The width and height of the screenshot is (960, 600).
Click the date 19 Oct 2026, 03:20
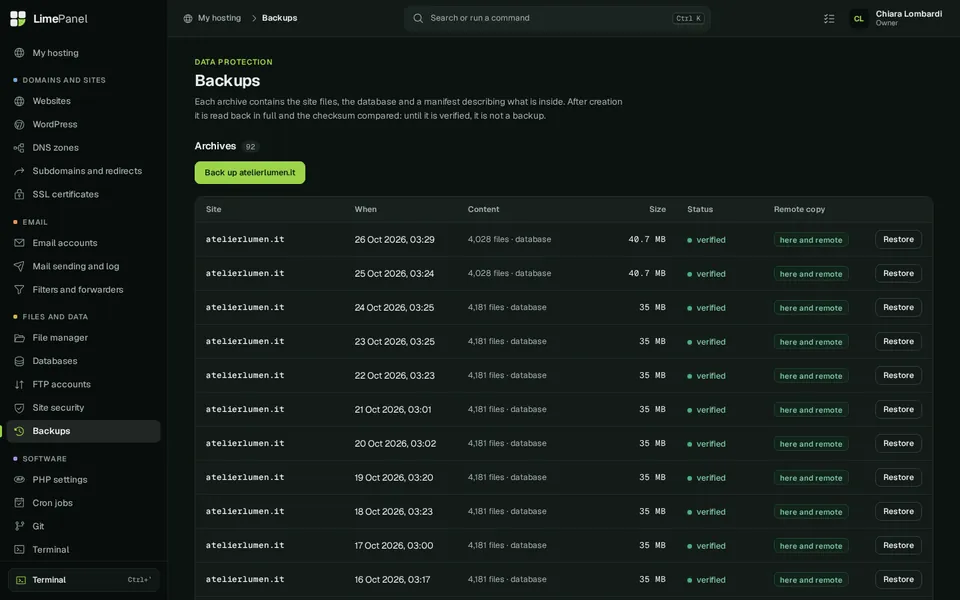point(394,478)
